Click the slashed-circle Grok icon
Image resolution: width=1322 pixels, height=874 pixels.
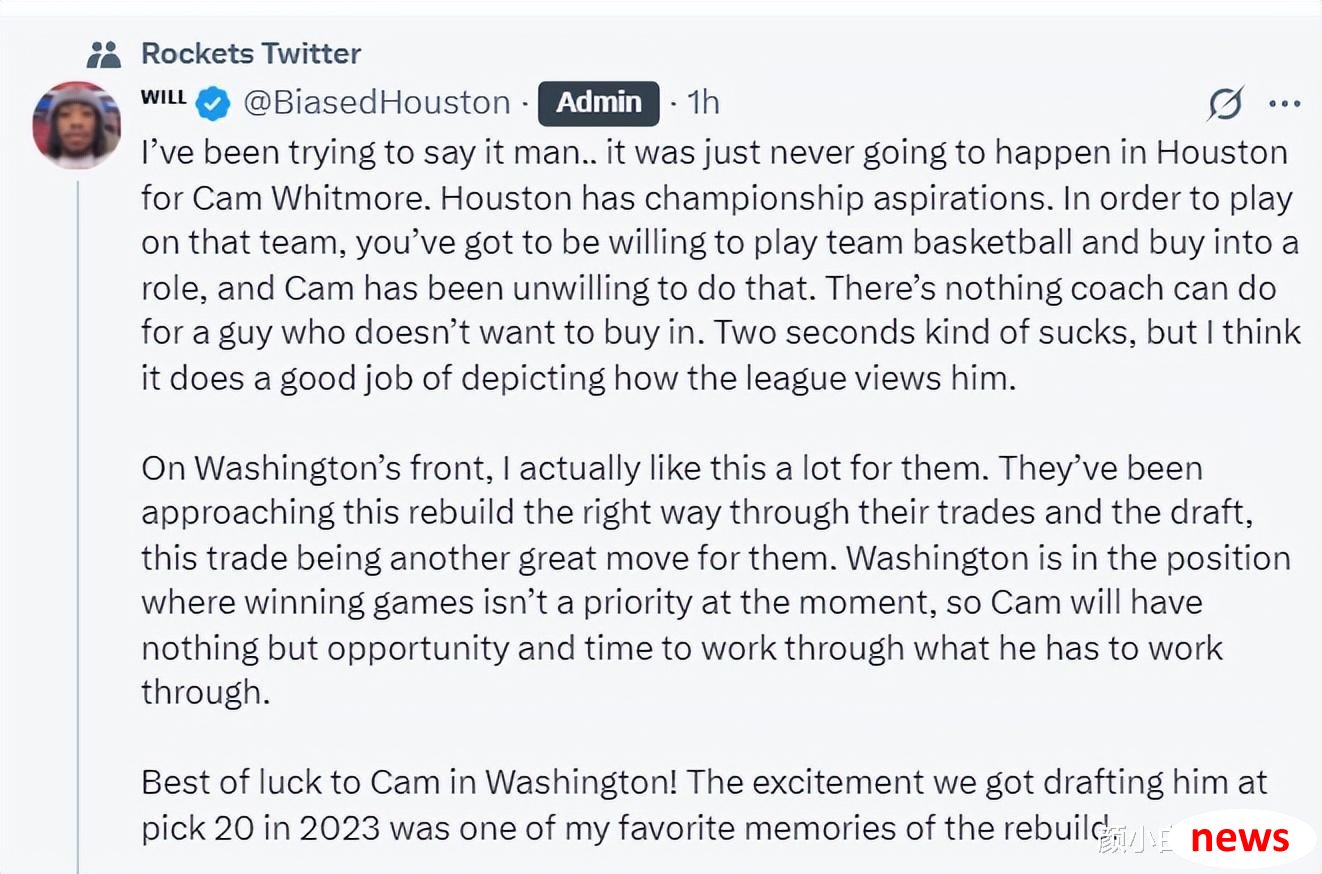[x=1225, y=103]
